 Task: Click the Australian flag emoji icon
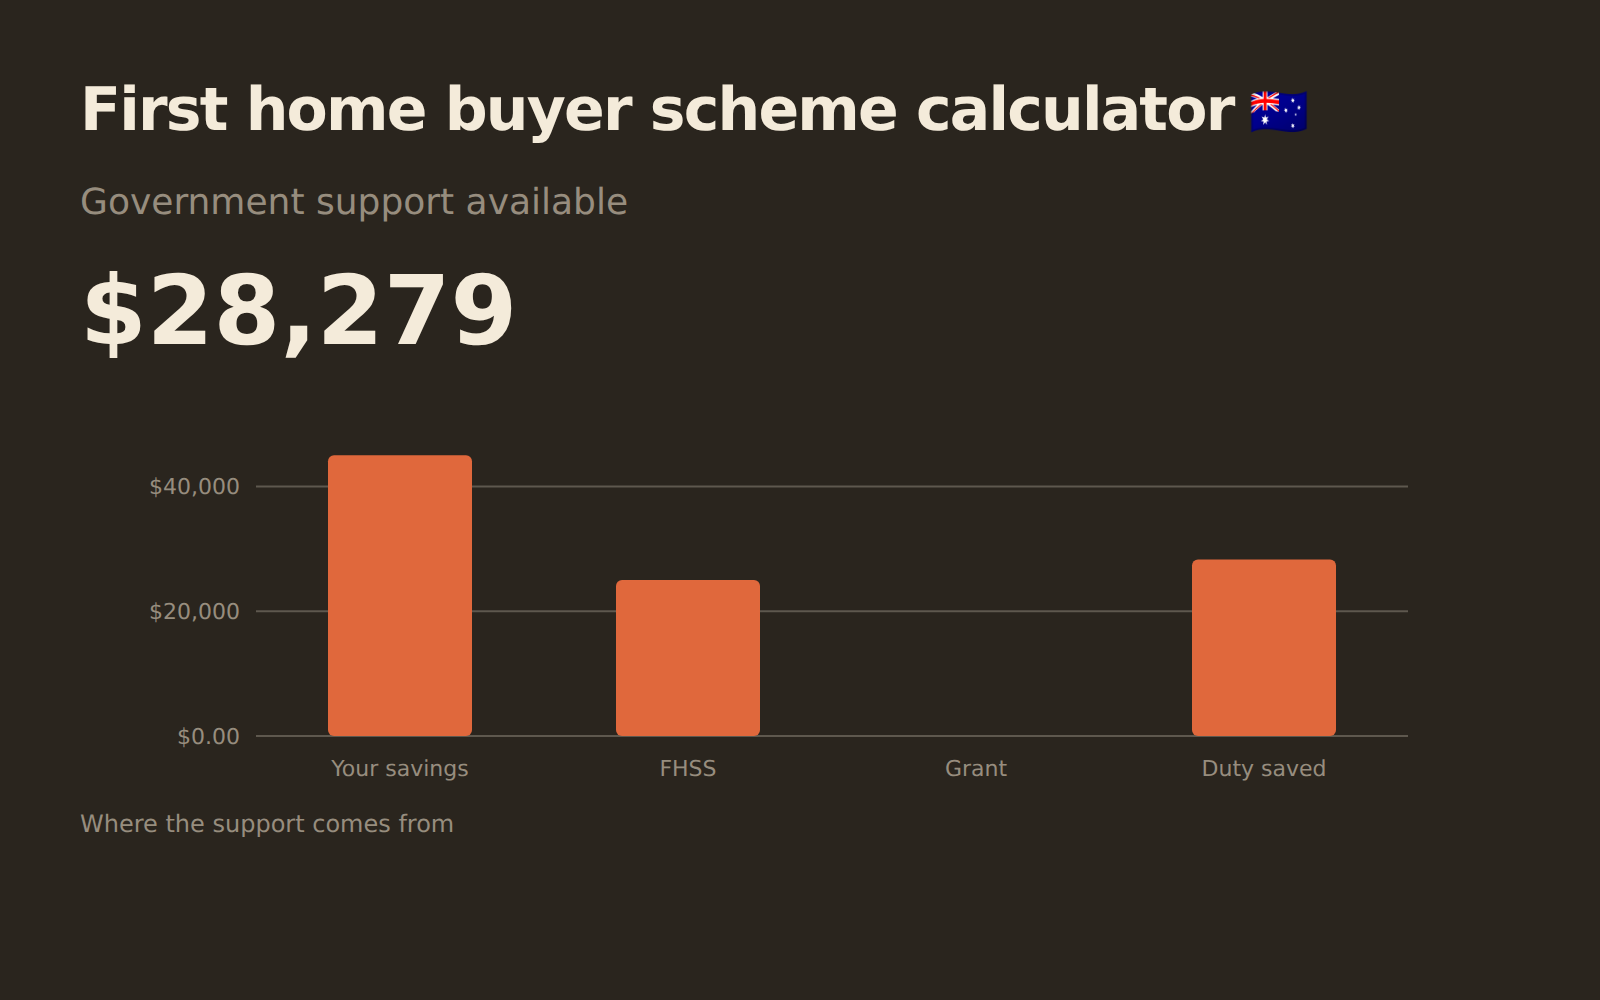tap(1278, 111)
